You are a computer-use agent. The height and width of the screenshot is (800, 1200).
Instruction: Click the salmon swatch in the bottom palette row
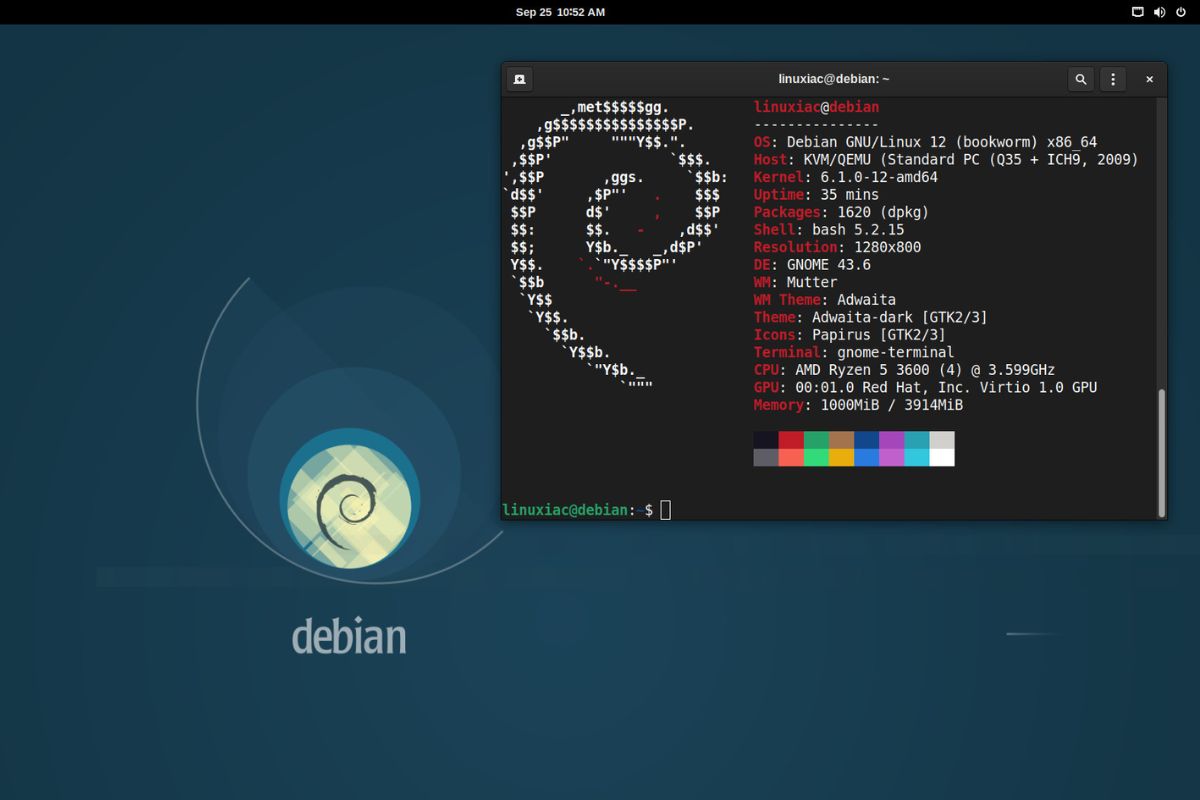pos(791,457)
